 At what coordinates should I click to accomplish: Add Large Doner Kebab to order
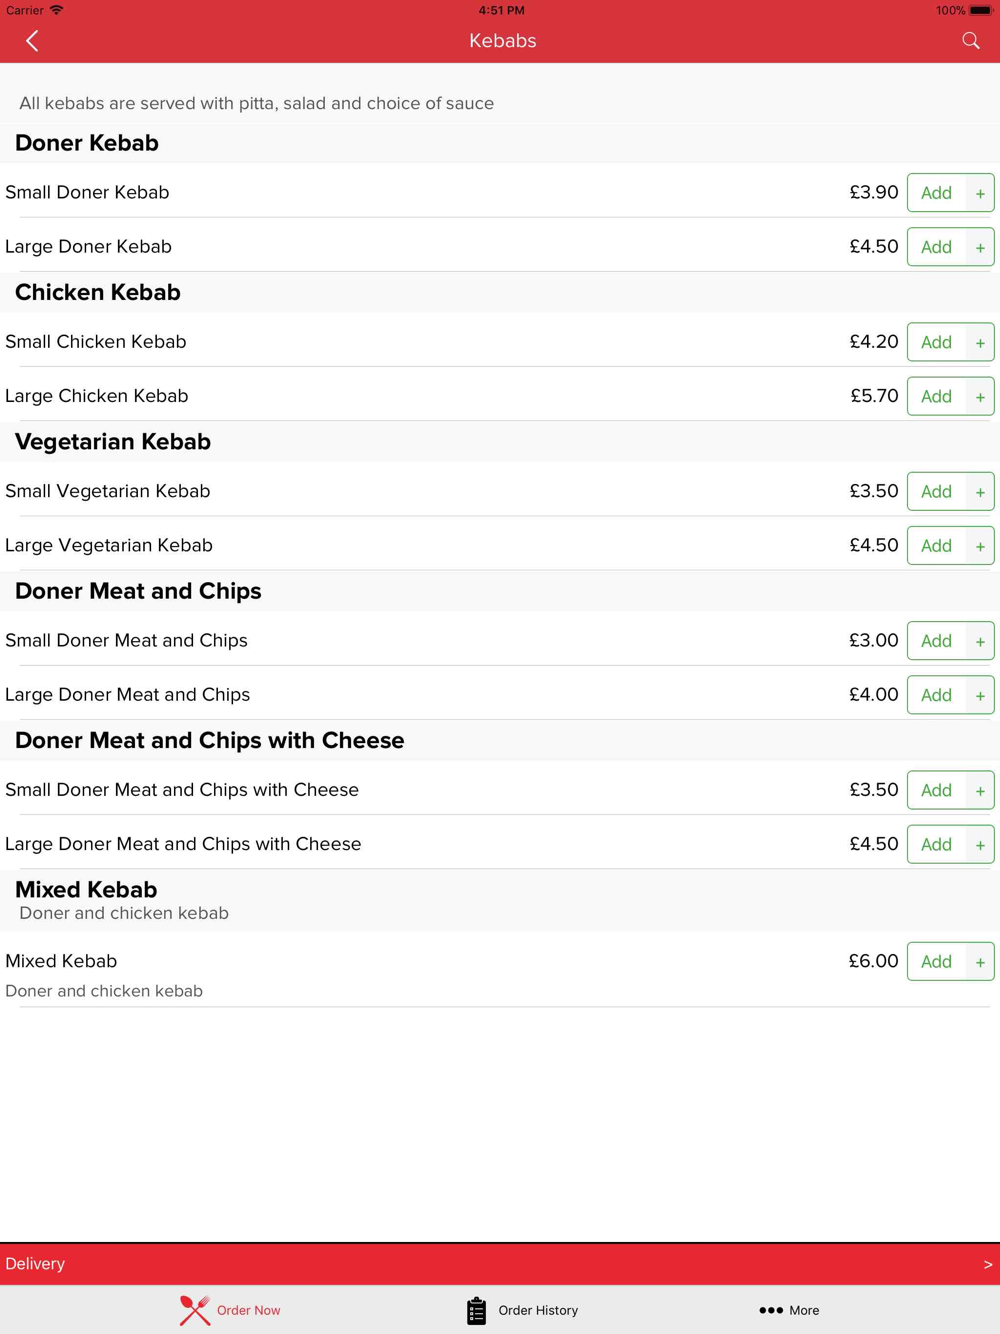(937, 247)
